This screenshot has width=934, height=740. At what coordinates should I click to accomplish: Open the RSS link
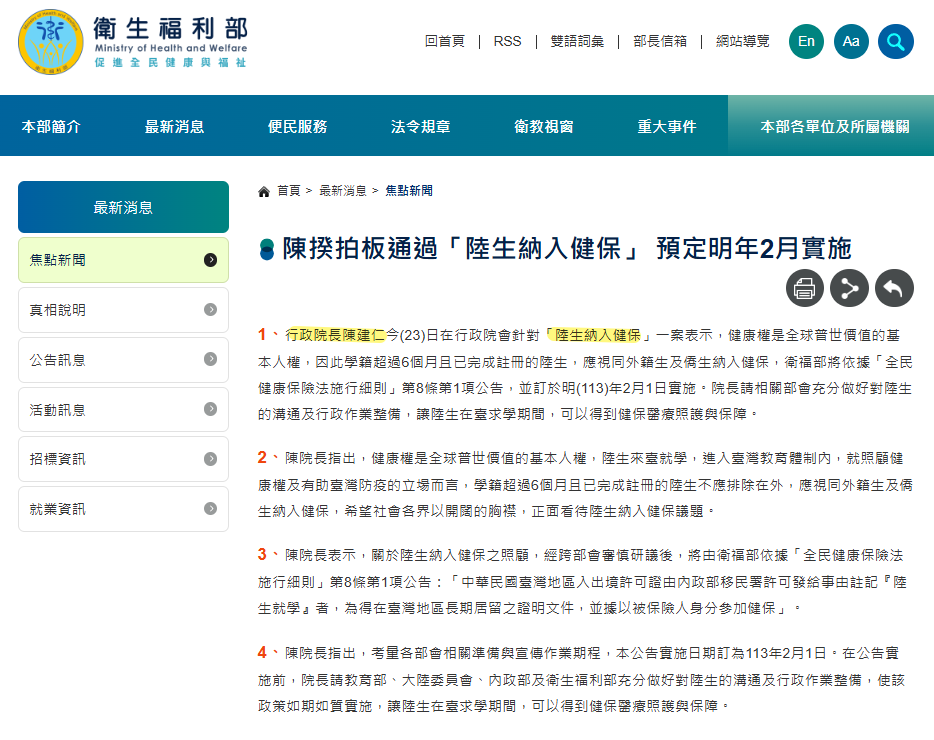(508, 41)
